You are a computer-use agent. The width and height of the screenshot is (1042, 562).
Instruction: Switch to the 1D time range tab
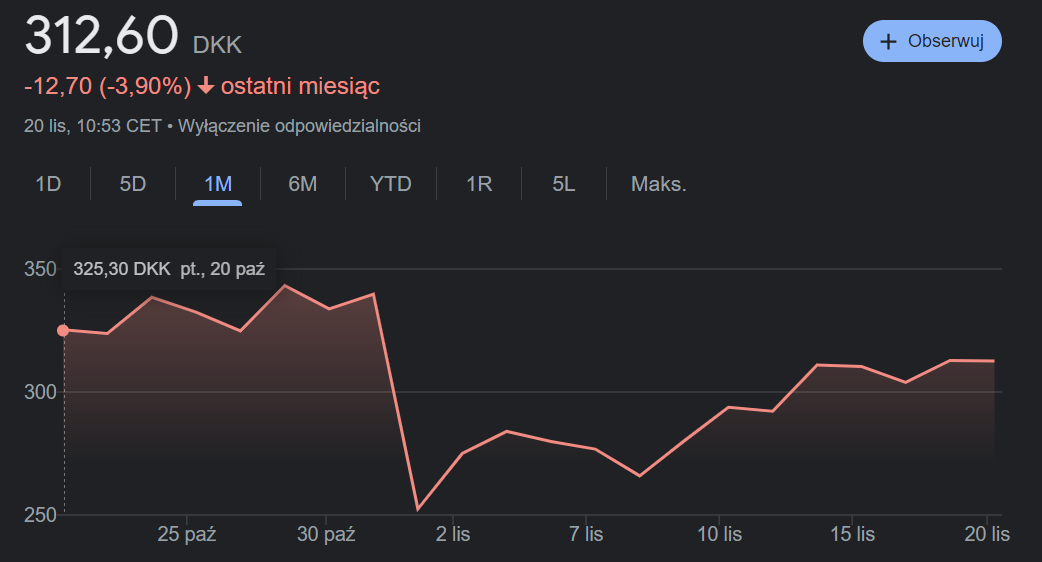point(48,184)
